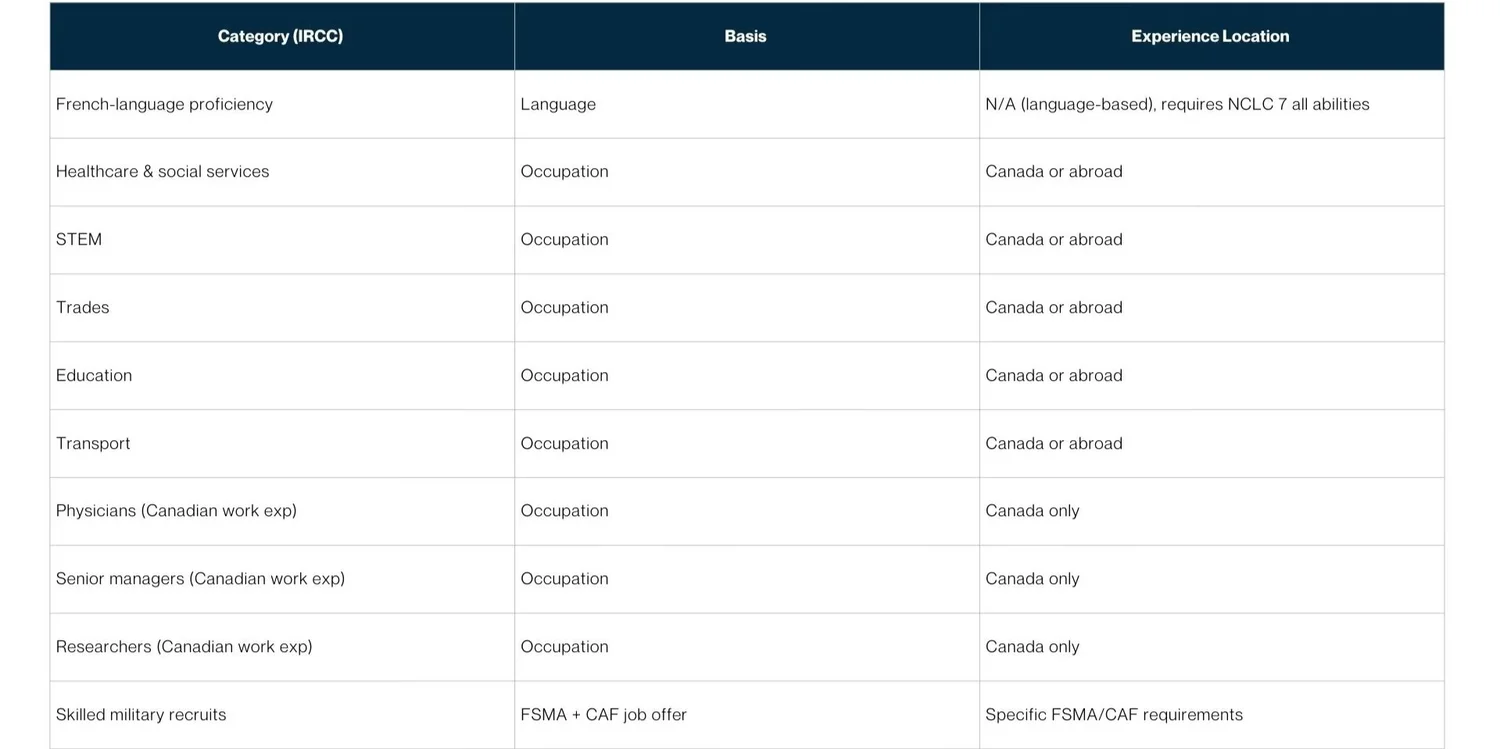Screen dimensions: 1500x749
Task: Select the Transport category cell
Action: pos(281,443)
